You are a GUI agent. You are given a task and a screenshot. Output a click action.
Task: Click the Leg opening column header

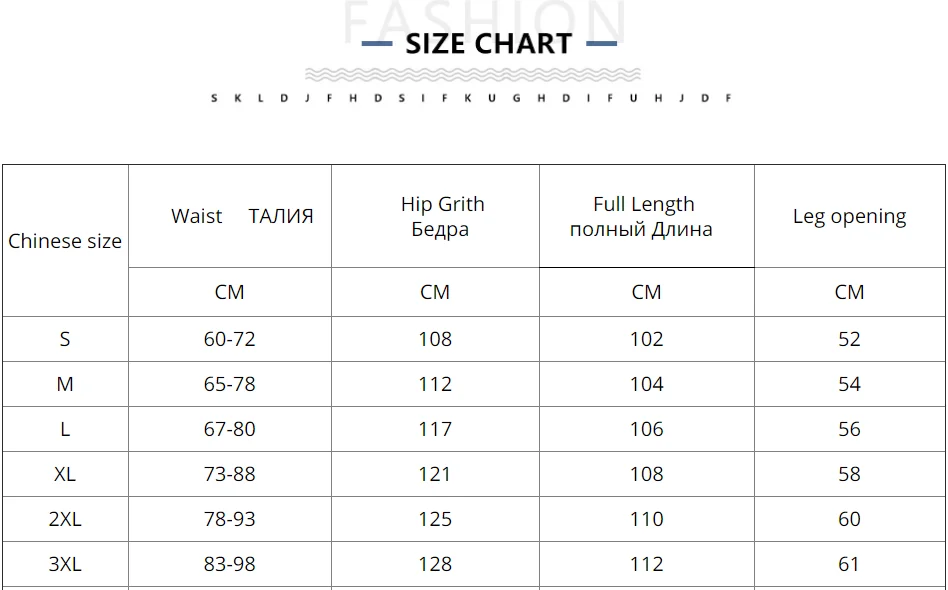pyautogui.click(x=849, y=216)
